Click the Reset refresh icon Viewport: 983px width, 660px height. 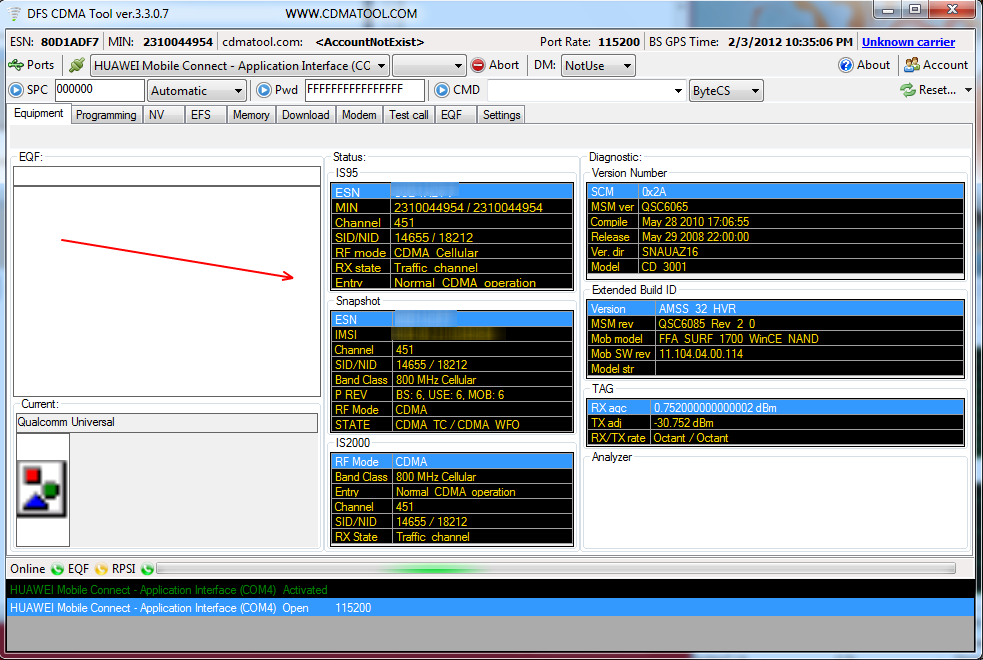[x=908, y=90]
